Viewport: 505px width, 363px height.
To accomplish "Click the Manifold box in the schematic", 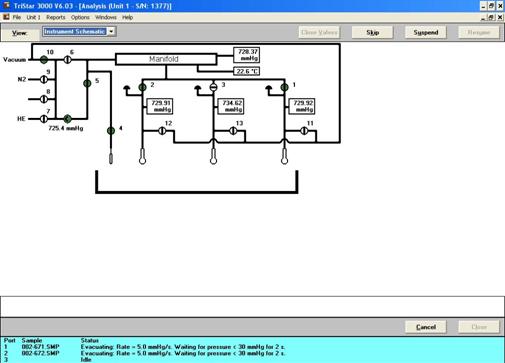I will tap(166, 59).
